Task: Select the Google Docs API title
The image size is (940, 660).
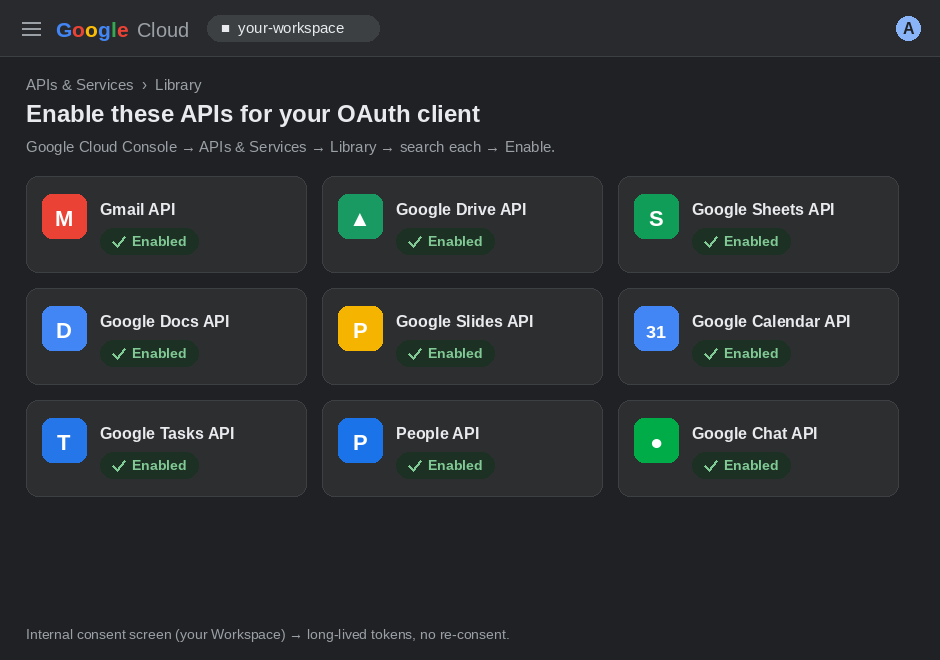Action: tap(165, 321)
